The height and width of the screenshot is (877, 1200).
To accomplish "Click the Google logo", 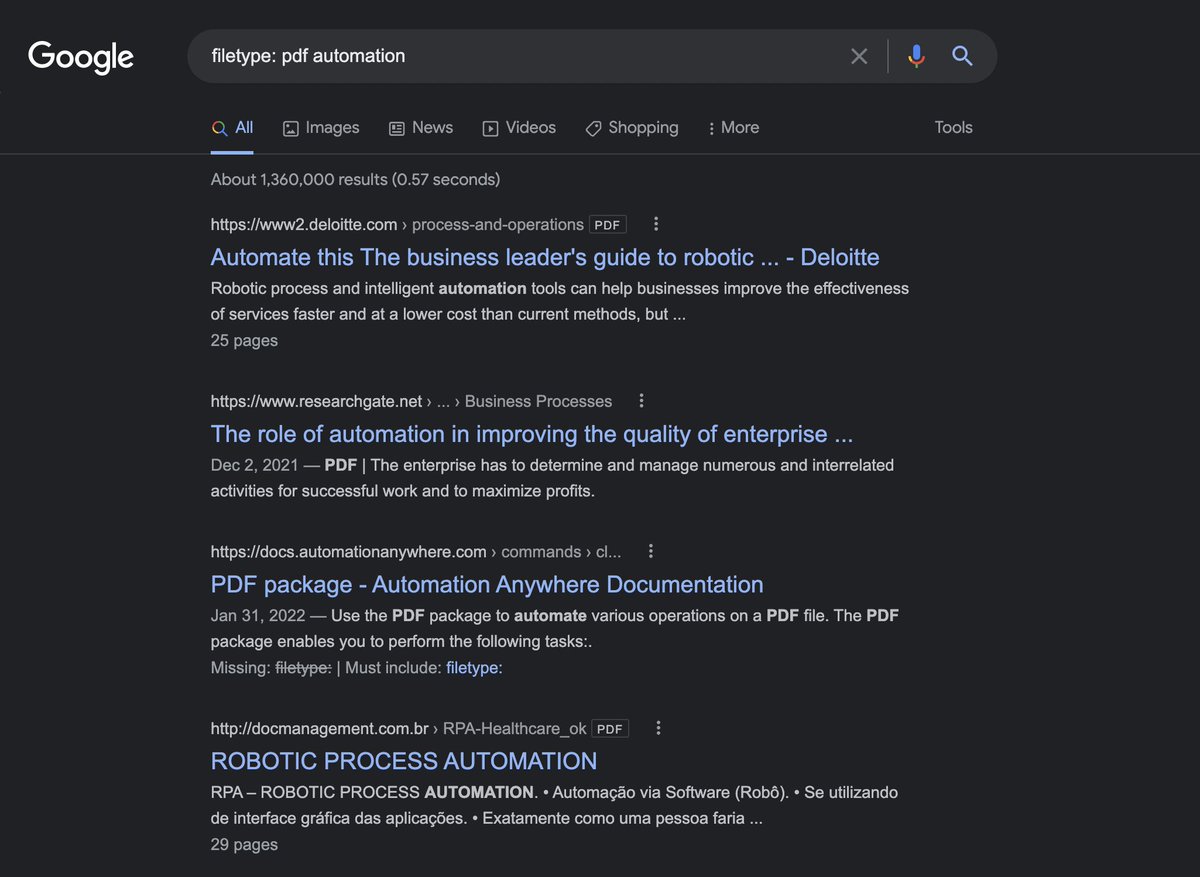I will [x=81, y=57].
